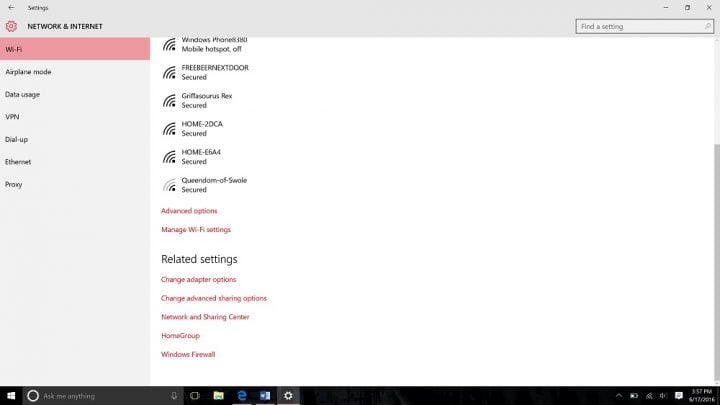Click the Wi-Fi signal icon for HOME-2DCA
Viewport: 720px width, 405px height.
[169, 129]
